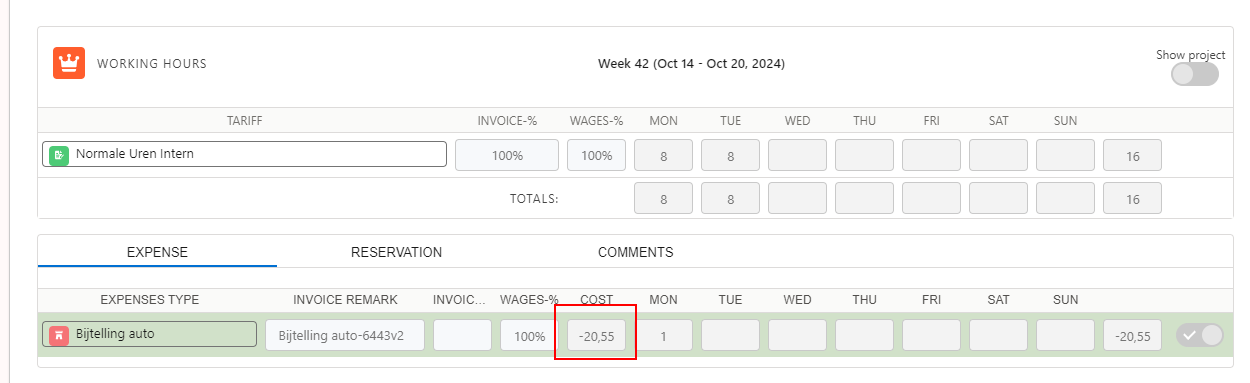This screenshot has width=1250, height=383.
Task: Click the empty Wednesday hours field in the tariff row
Action: pos(797,155)
